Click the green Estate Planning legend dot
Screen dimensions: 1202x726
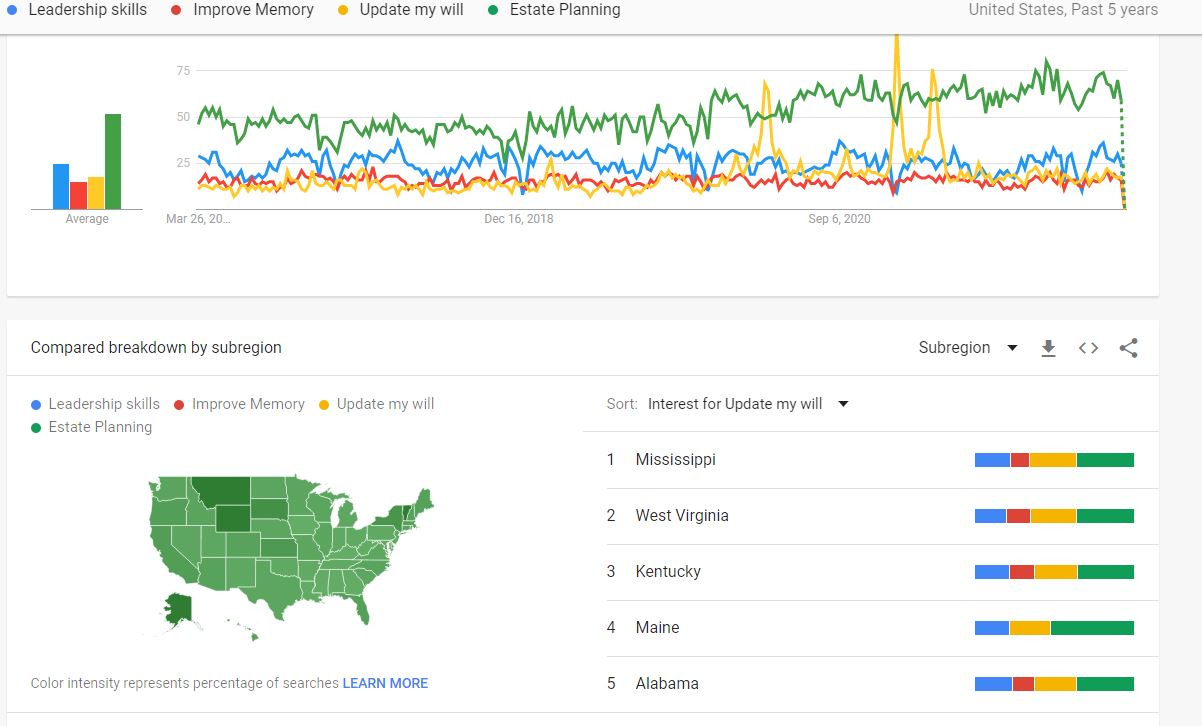click(36, 428)
